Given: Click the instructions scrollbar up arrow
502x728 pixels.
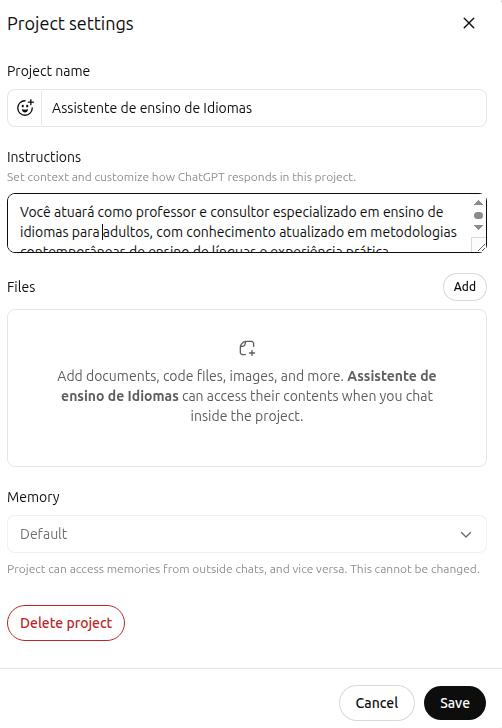Looking at the screenshot, I should [x=478, y=203].
